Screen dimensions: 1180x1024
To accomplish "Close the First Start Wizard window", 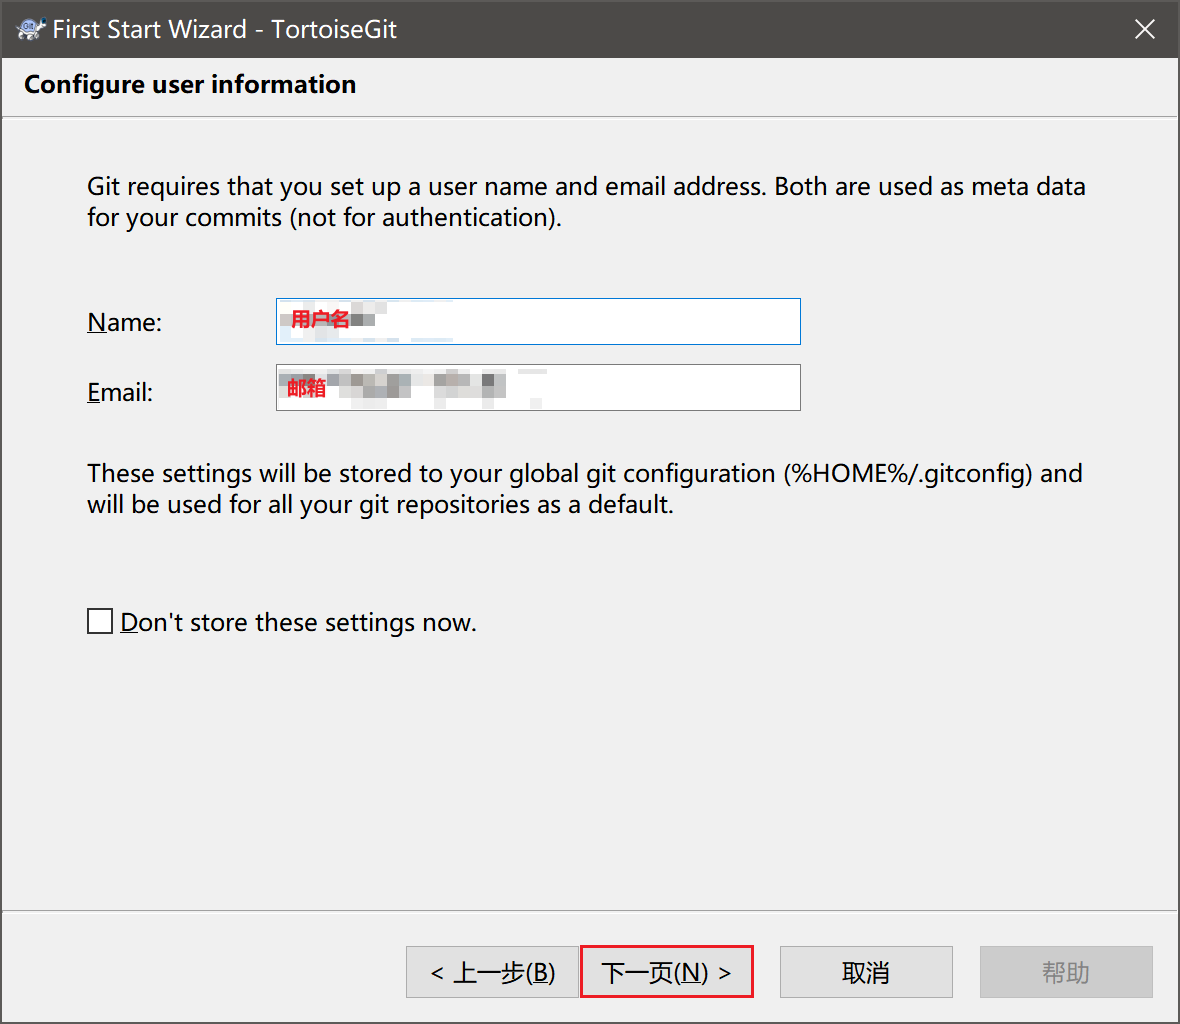I will (x=1145, y=29).
